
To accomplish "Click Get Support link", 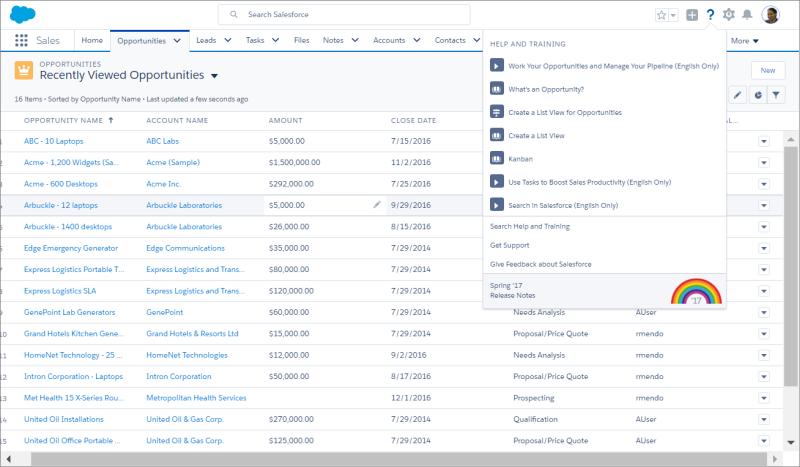I will [x=509, y=245].
